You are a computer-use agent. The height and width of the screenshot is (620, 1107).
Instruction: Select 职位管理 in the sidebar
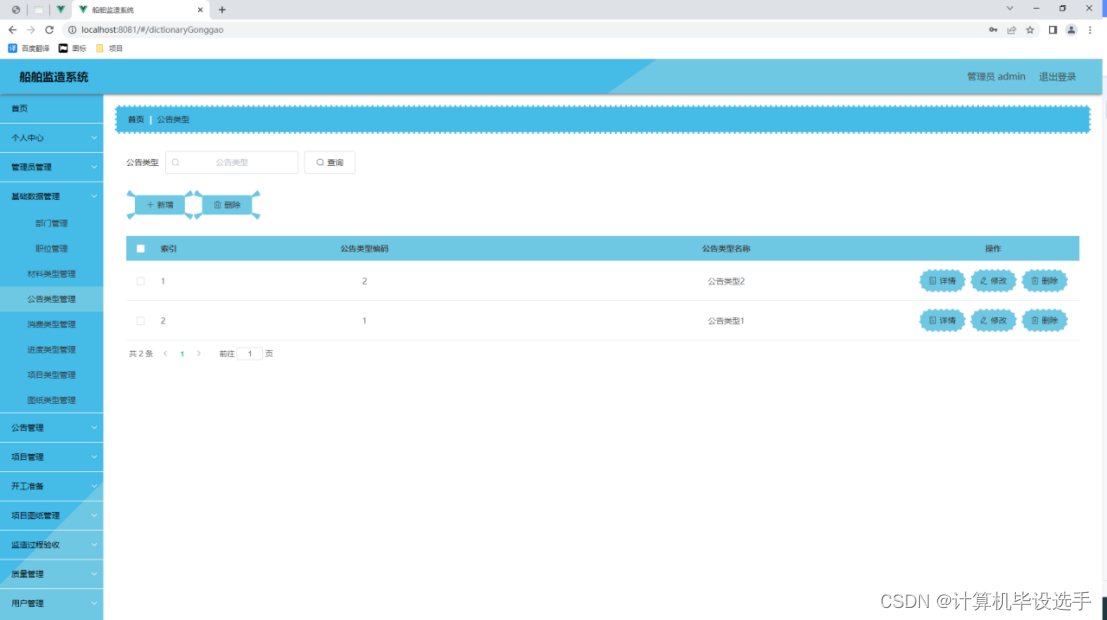tap(52, 249)
